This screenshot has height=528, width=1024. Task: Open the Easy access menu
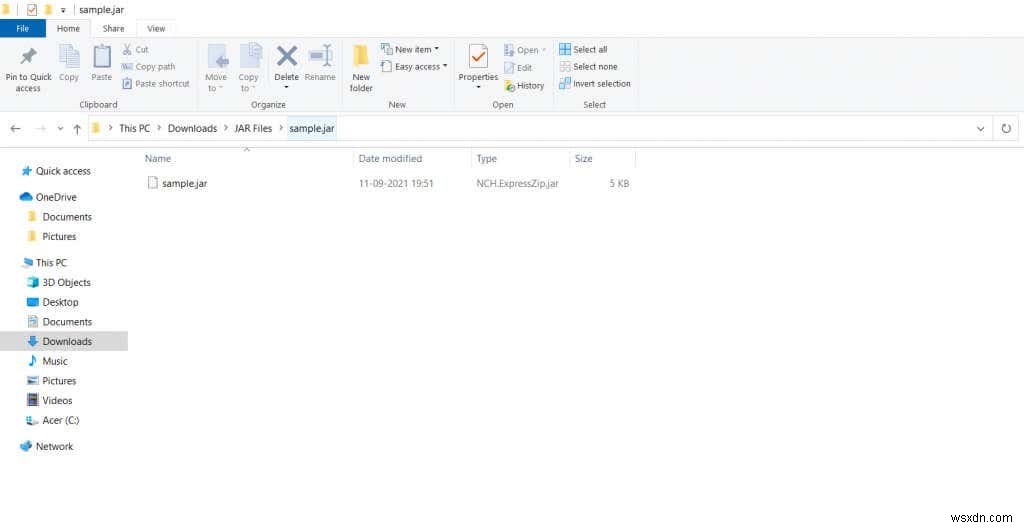[413, 67]
